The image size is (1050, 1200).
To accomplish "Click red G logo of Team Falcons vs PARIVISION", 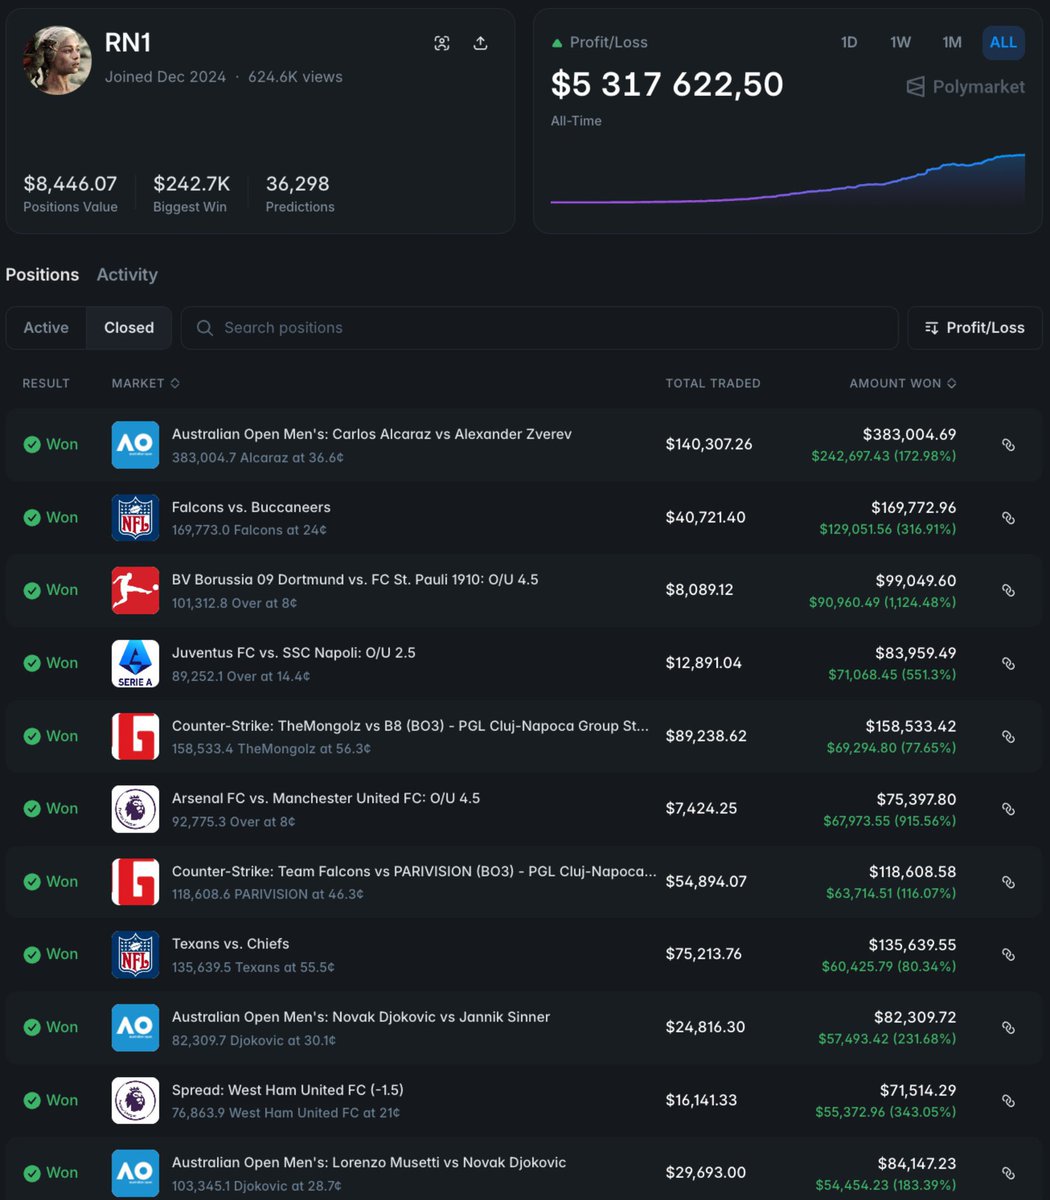I will point(135,882).
